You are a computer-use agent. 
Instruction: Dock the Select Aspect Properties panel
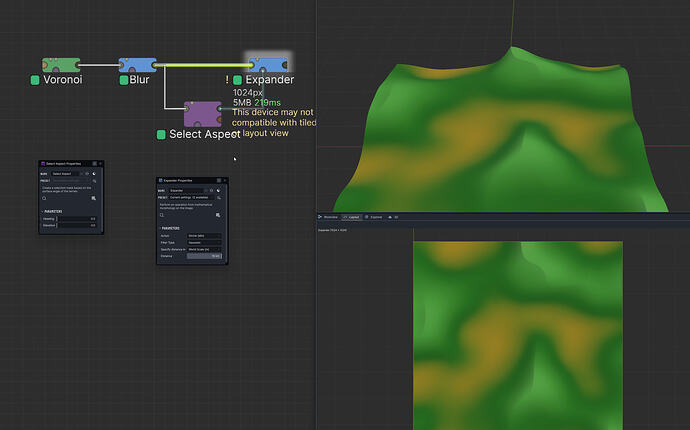(95, 163)
